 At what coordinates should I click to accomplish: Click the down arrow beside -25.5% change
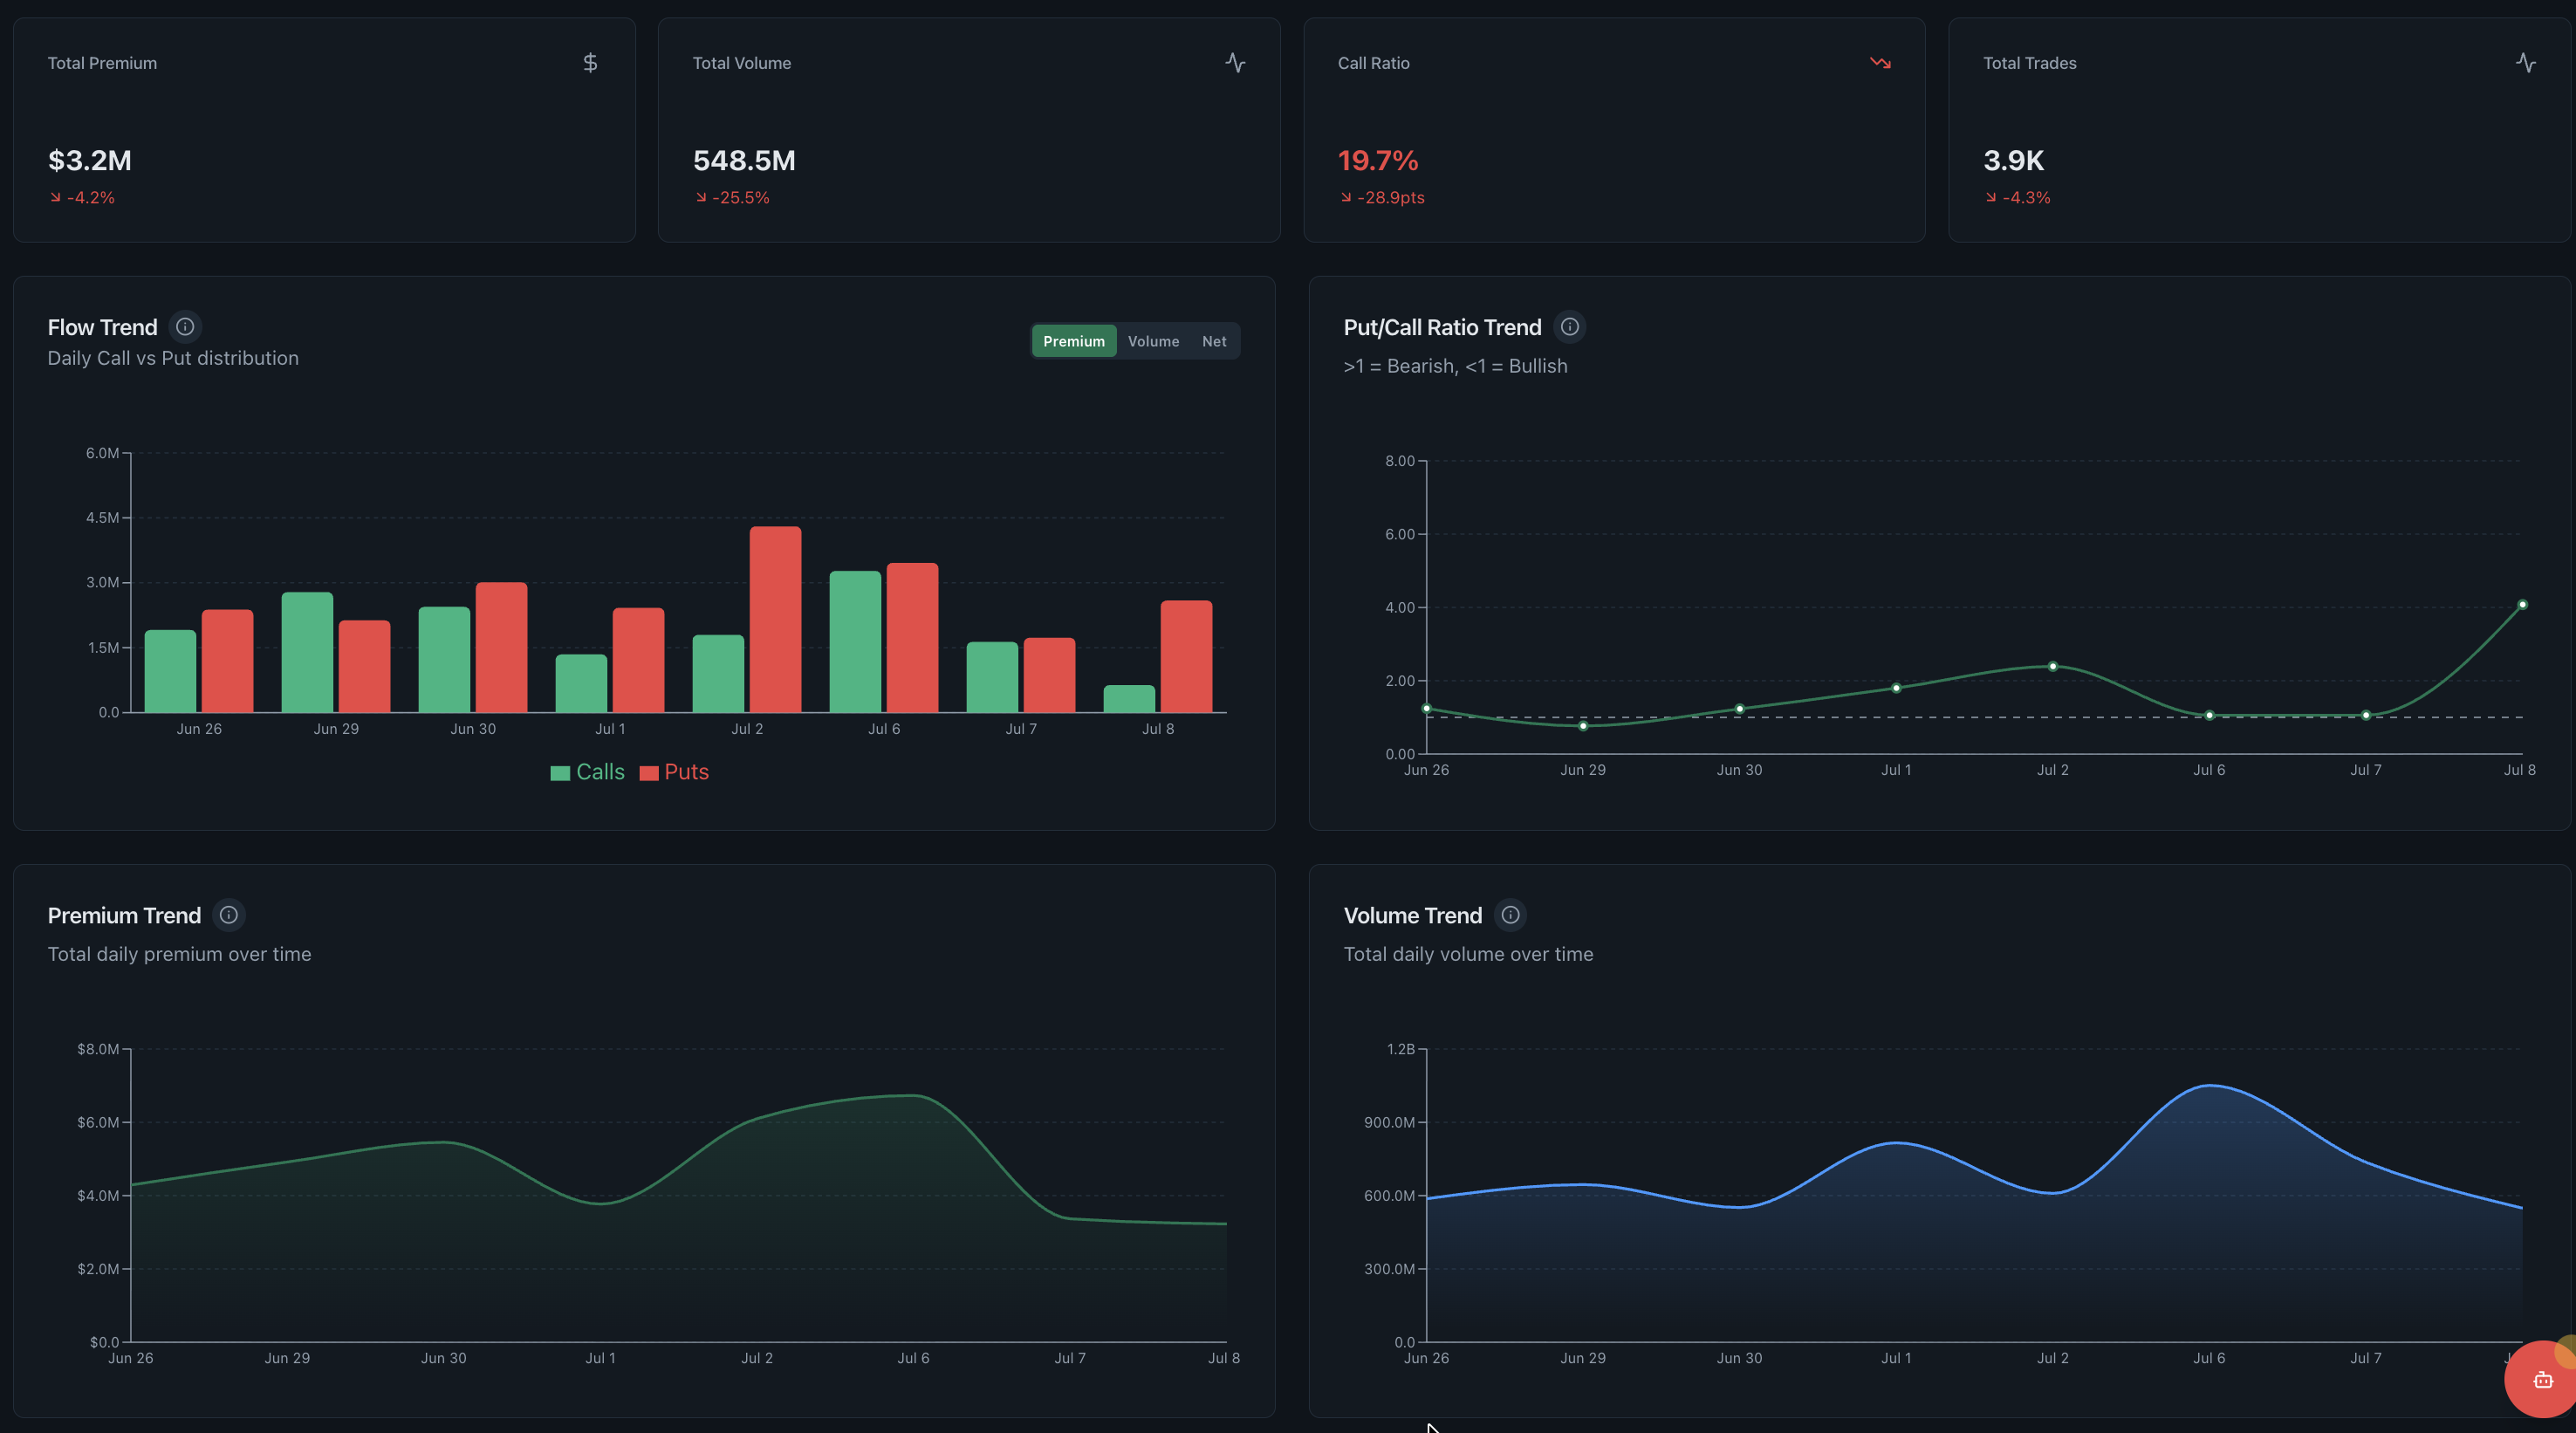(701, 198)
